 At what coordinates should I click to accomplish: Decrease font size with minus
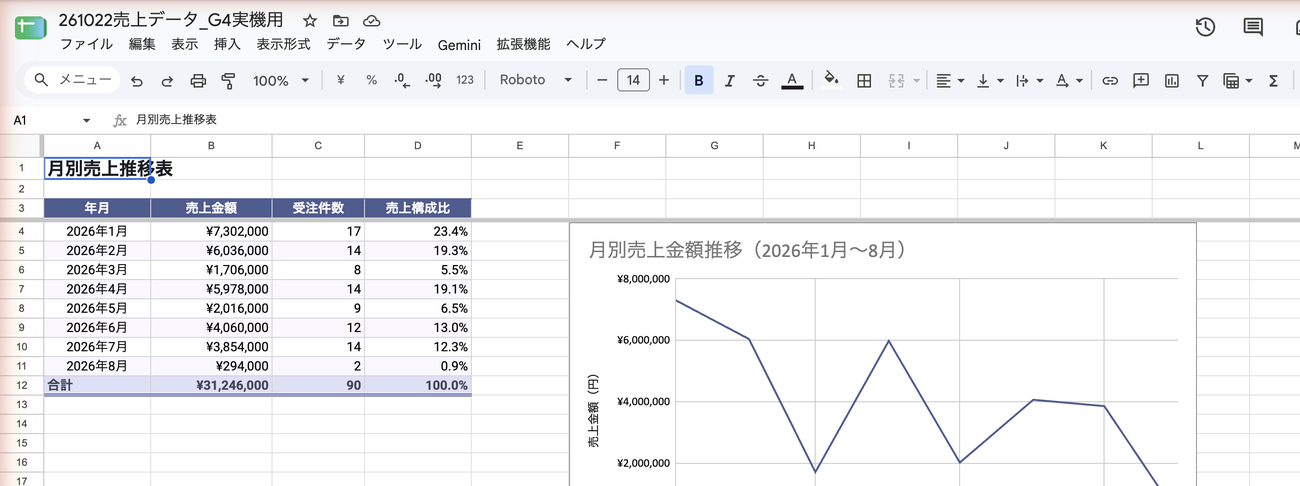602,80
